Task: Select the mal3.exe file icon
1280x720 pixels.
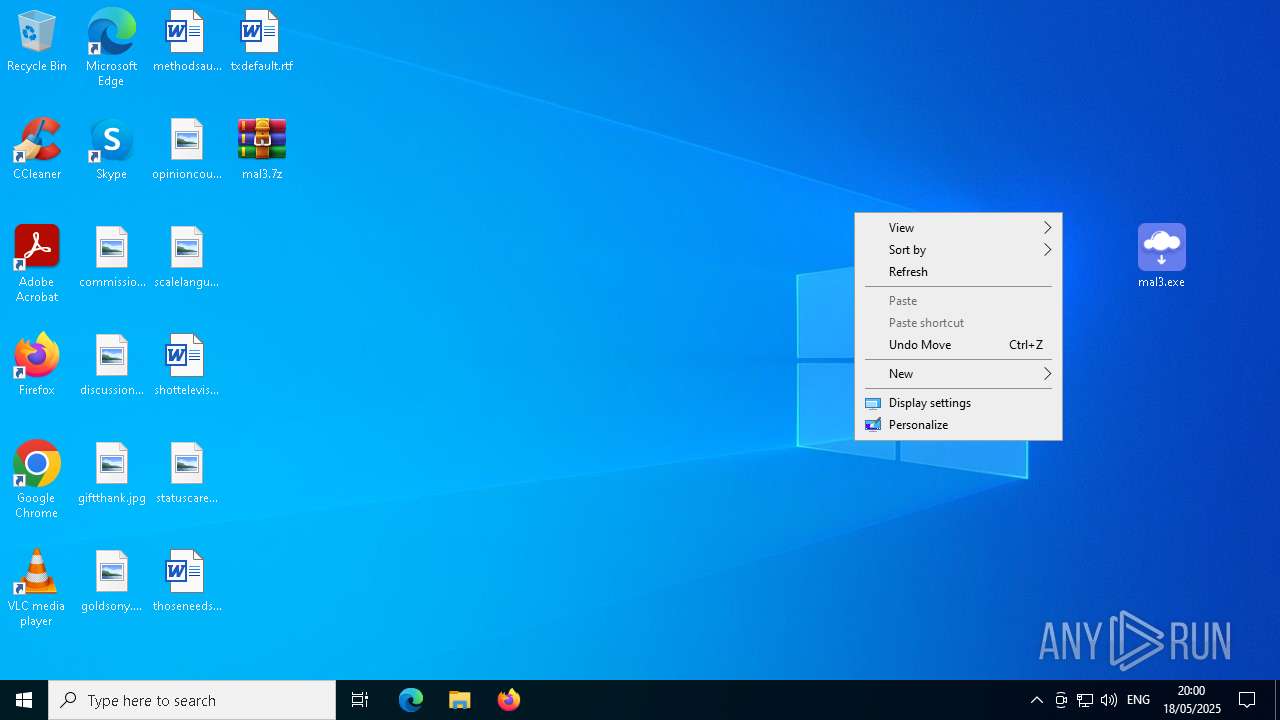Action: [x=1161, y=256]
